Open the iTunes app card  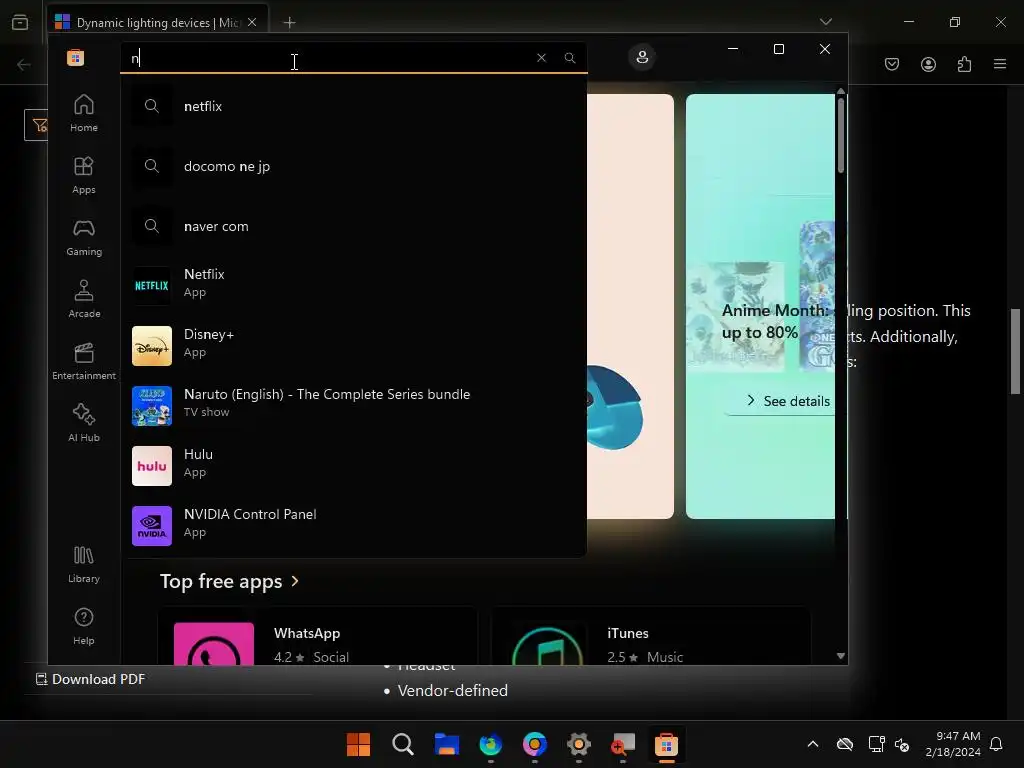pyautogui.click(x=650, y=636)
